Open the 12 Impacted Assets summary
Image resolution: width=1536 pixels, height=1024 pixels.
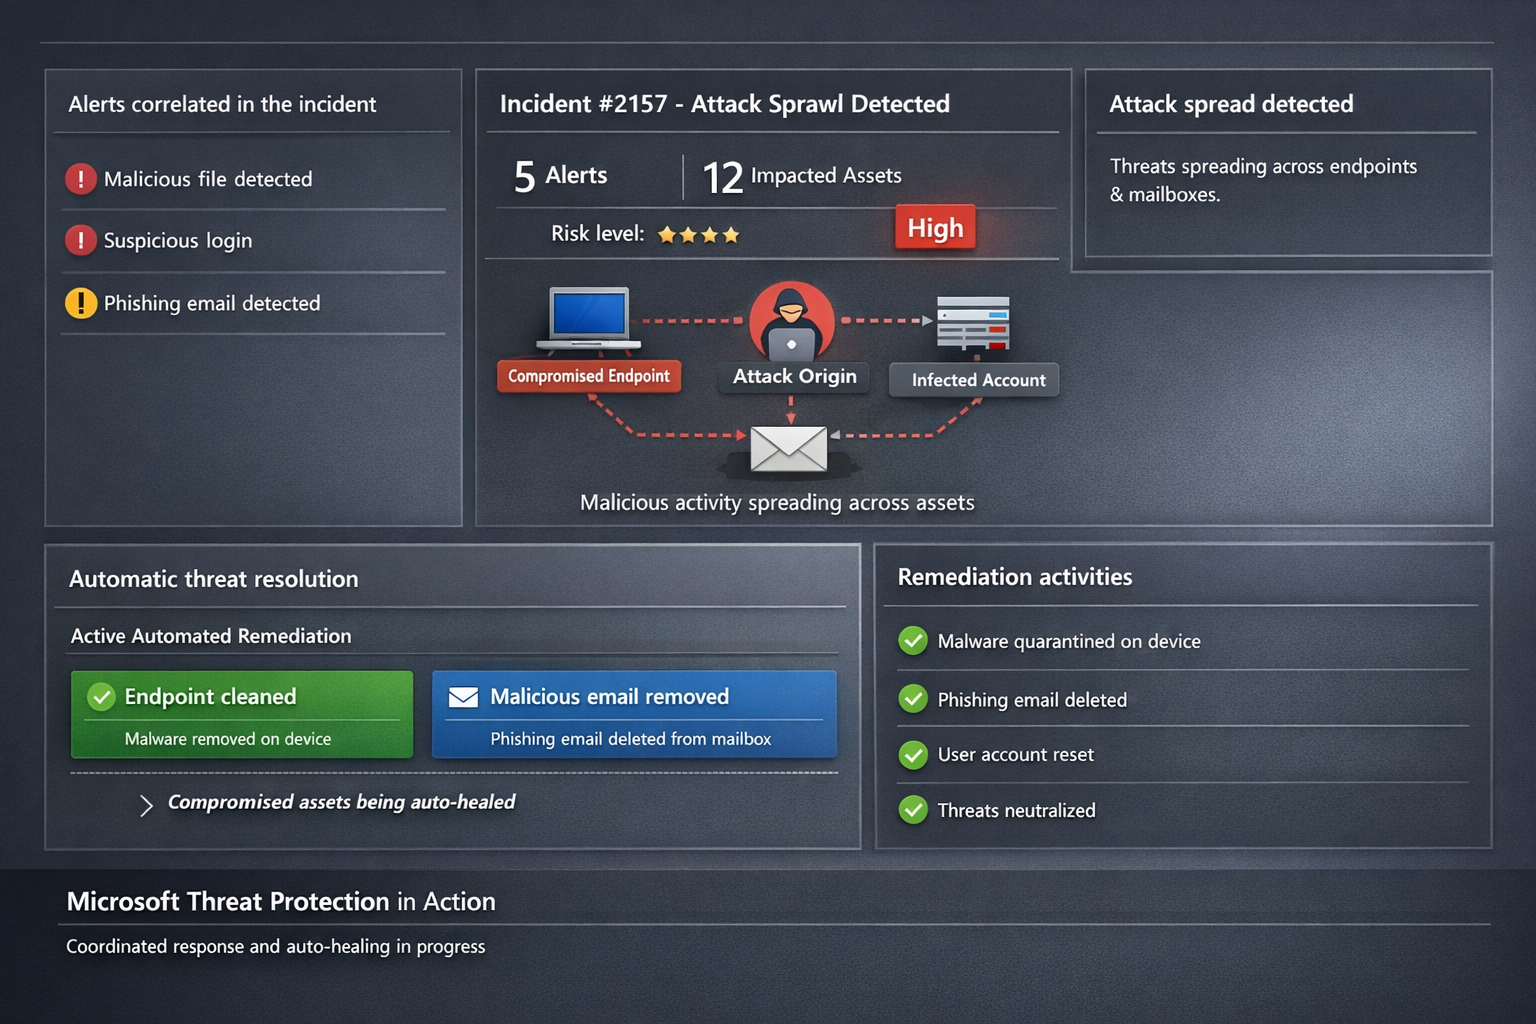[x=802, y=177]
